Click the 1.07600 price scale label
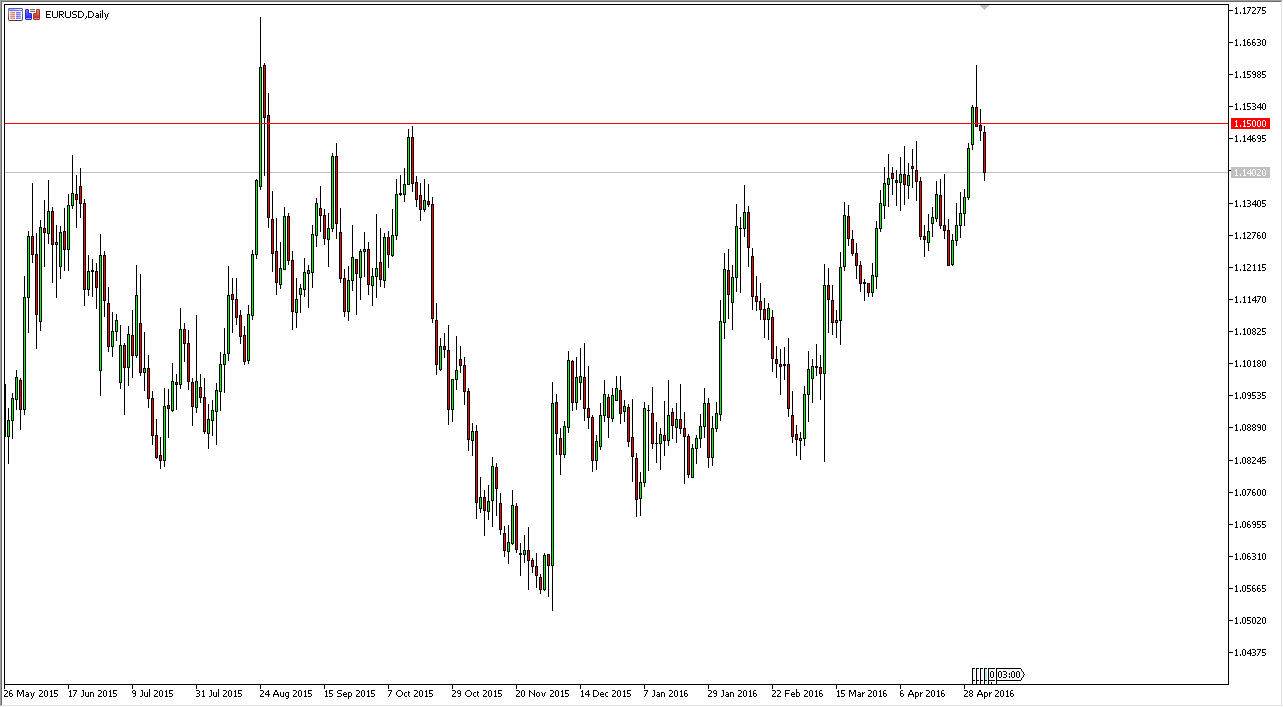Viewport: 1283px width, 707px height. (x=1251, y=492)
